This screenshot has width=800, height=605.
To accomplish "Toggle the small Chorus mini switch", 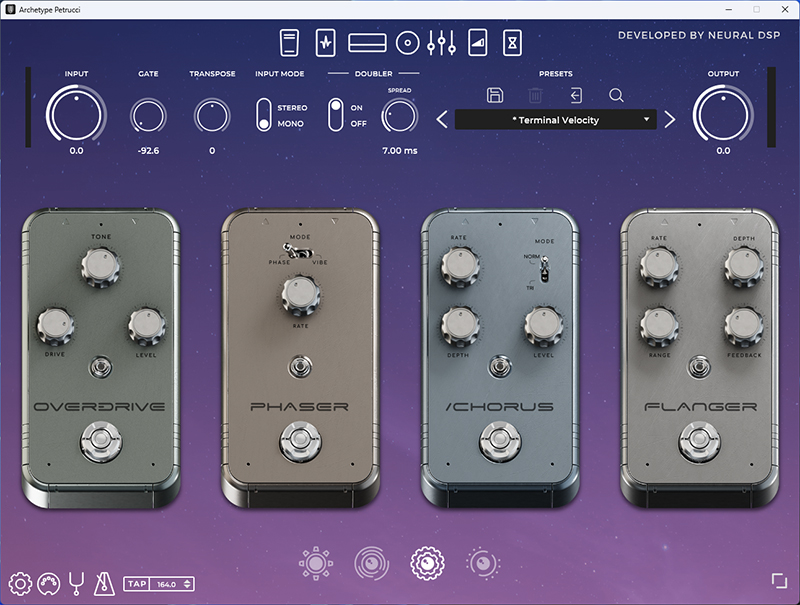I will tap(500, 367).
